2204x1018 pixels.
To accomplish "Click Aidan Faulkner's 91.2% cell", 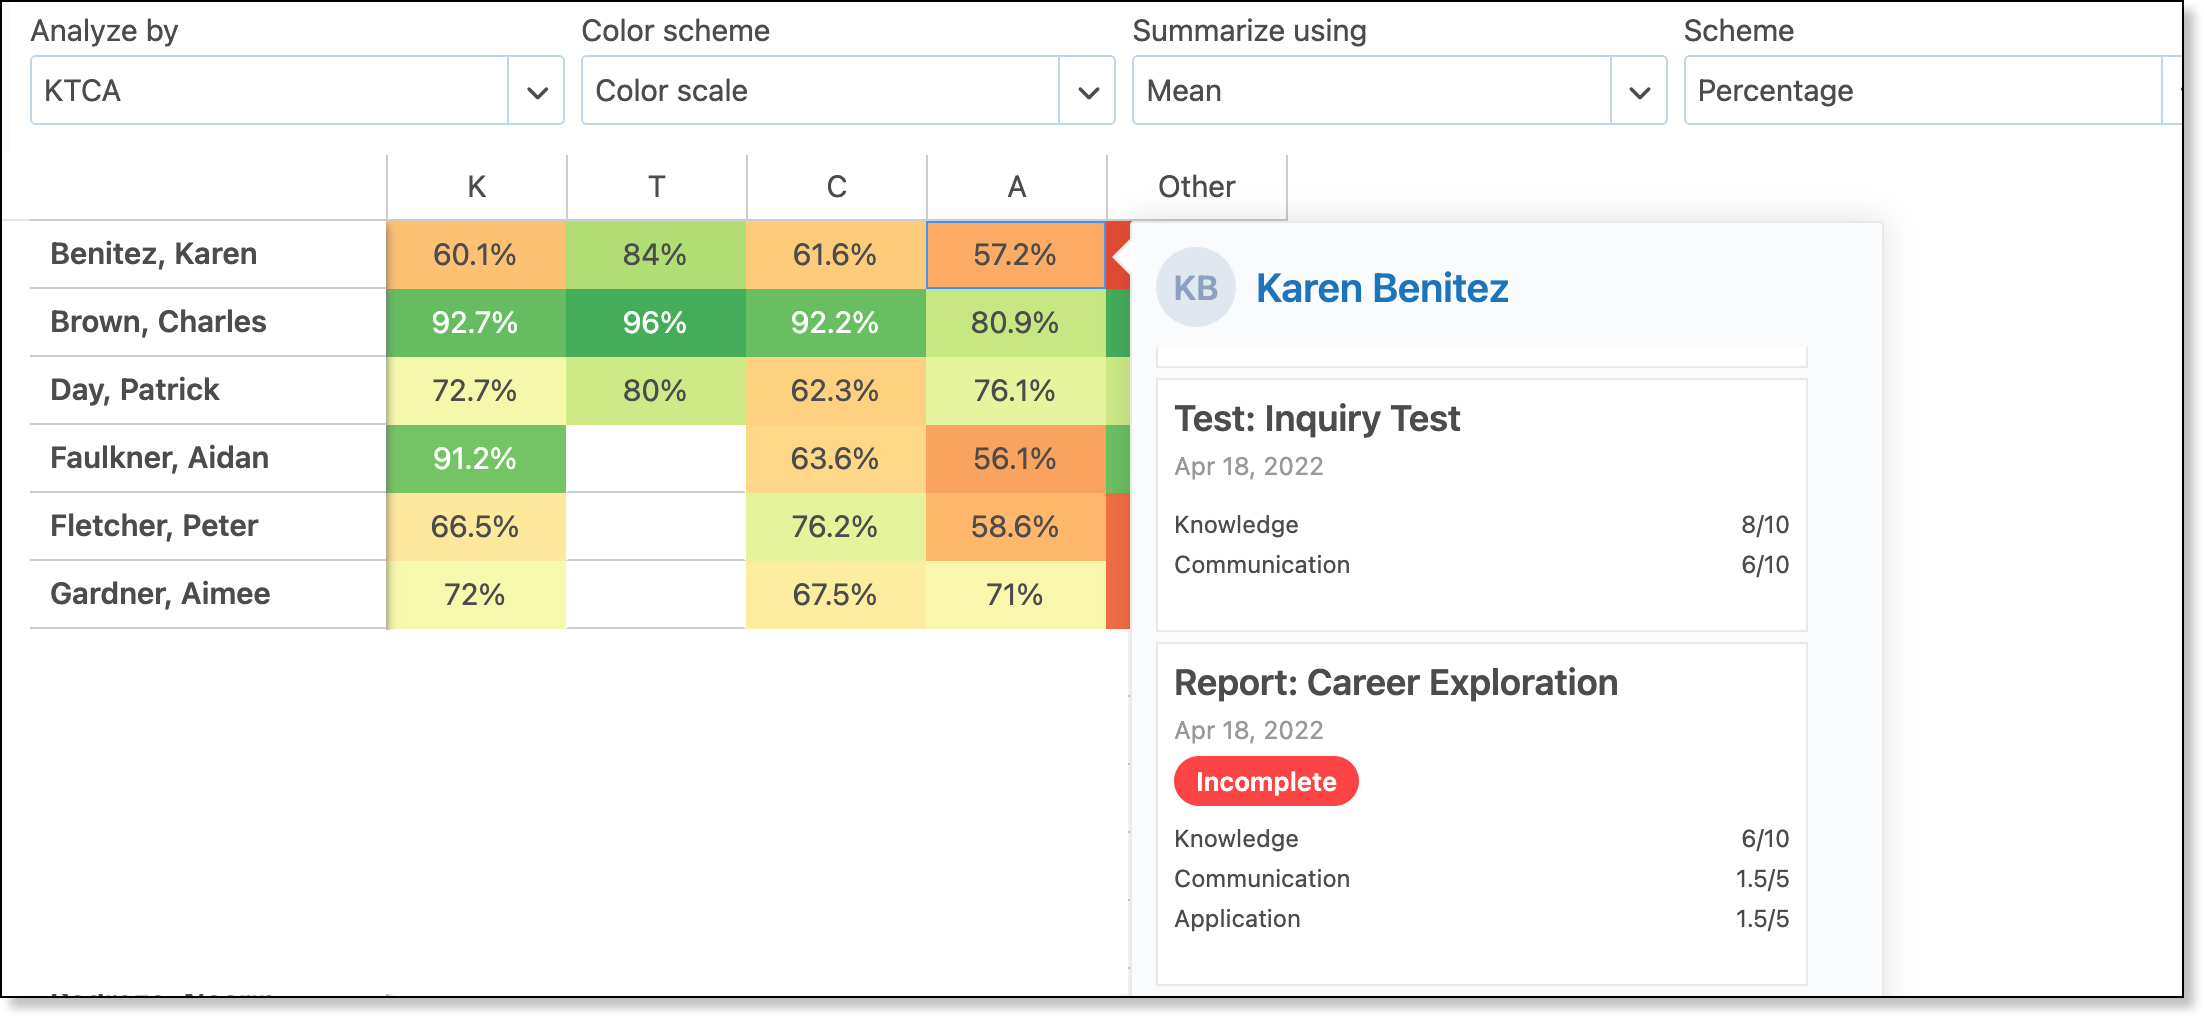I will (476, 459).
